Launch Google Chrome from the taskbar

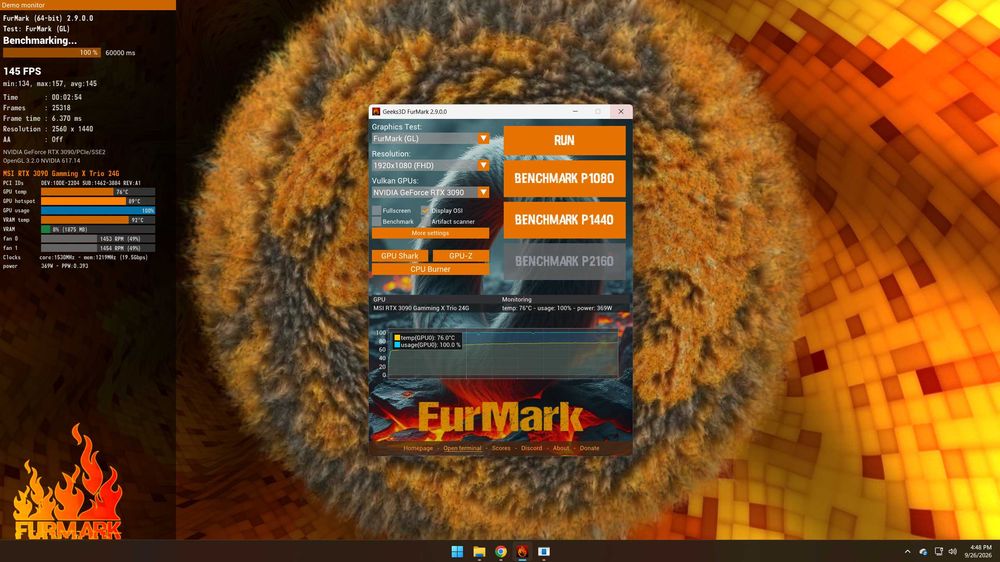pyautogui.click(x=501, y=552)
